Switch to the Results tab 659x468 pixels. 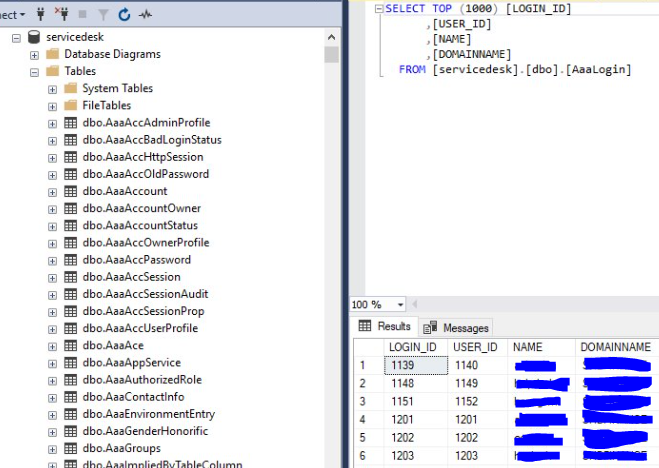(385, 326)
